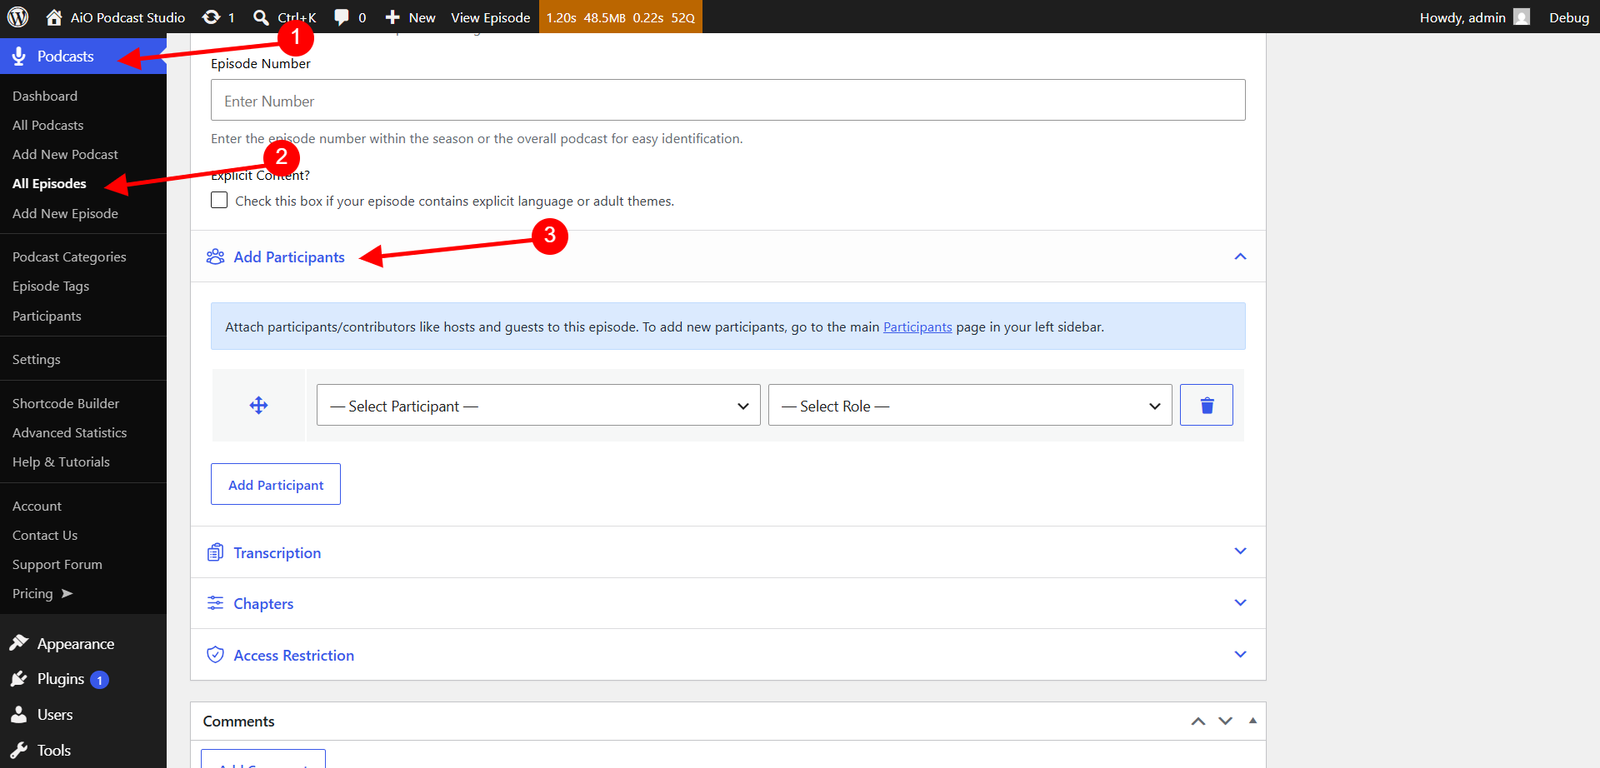1600x768 pixels.
Task: Click the Add Participants people icon
Action: [x=215, y=257]
